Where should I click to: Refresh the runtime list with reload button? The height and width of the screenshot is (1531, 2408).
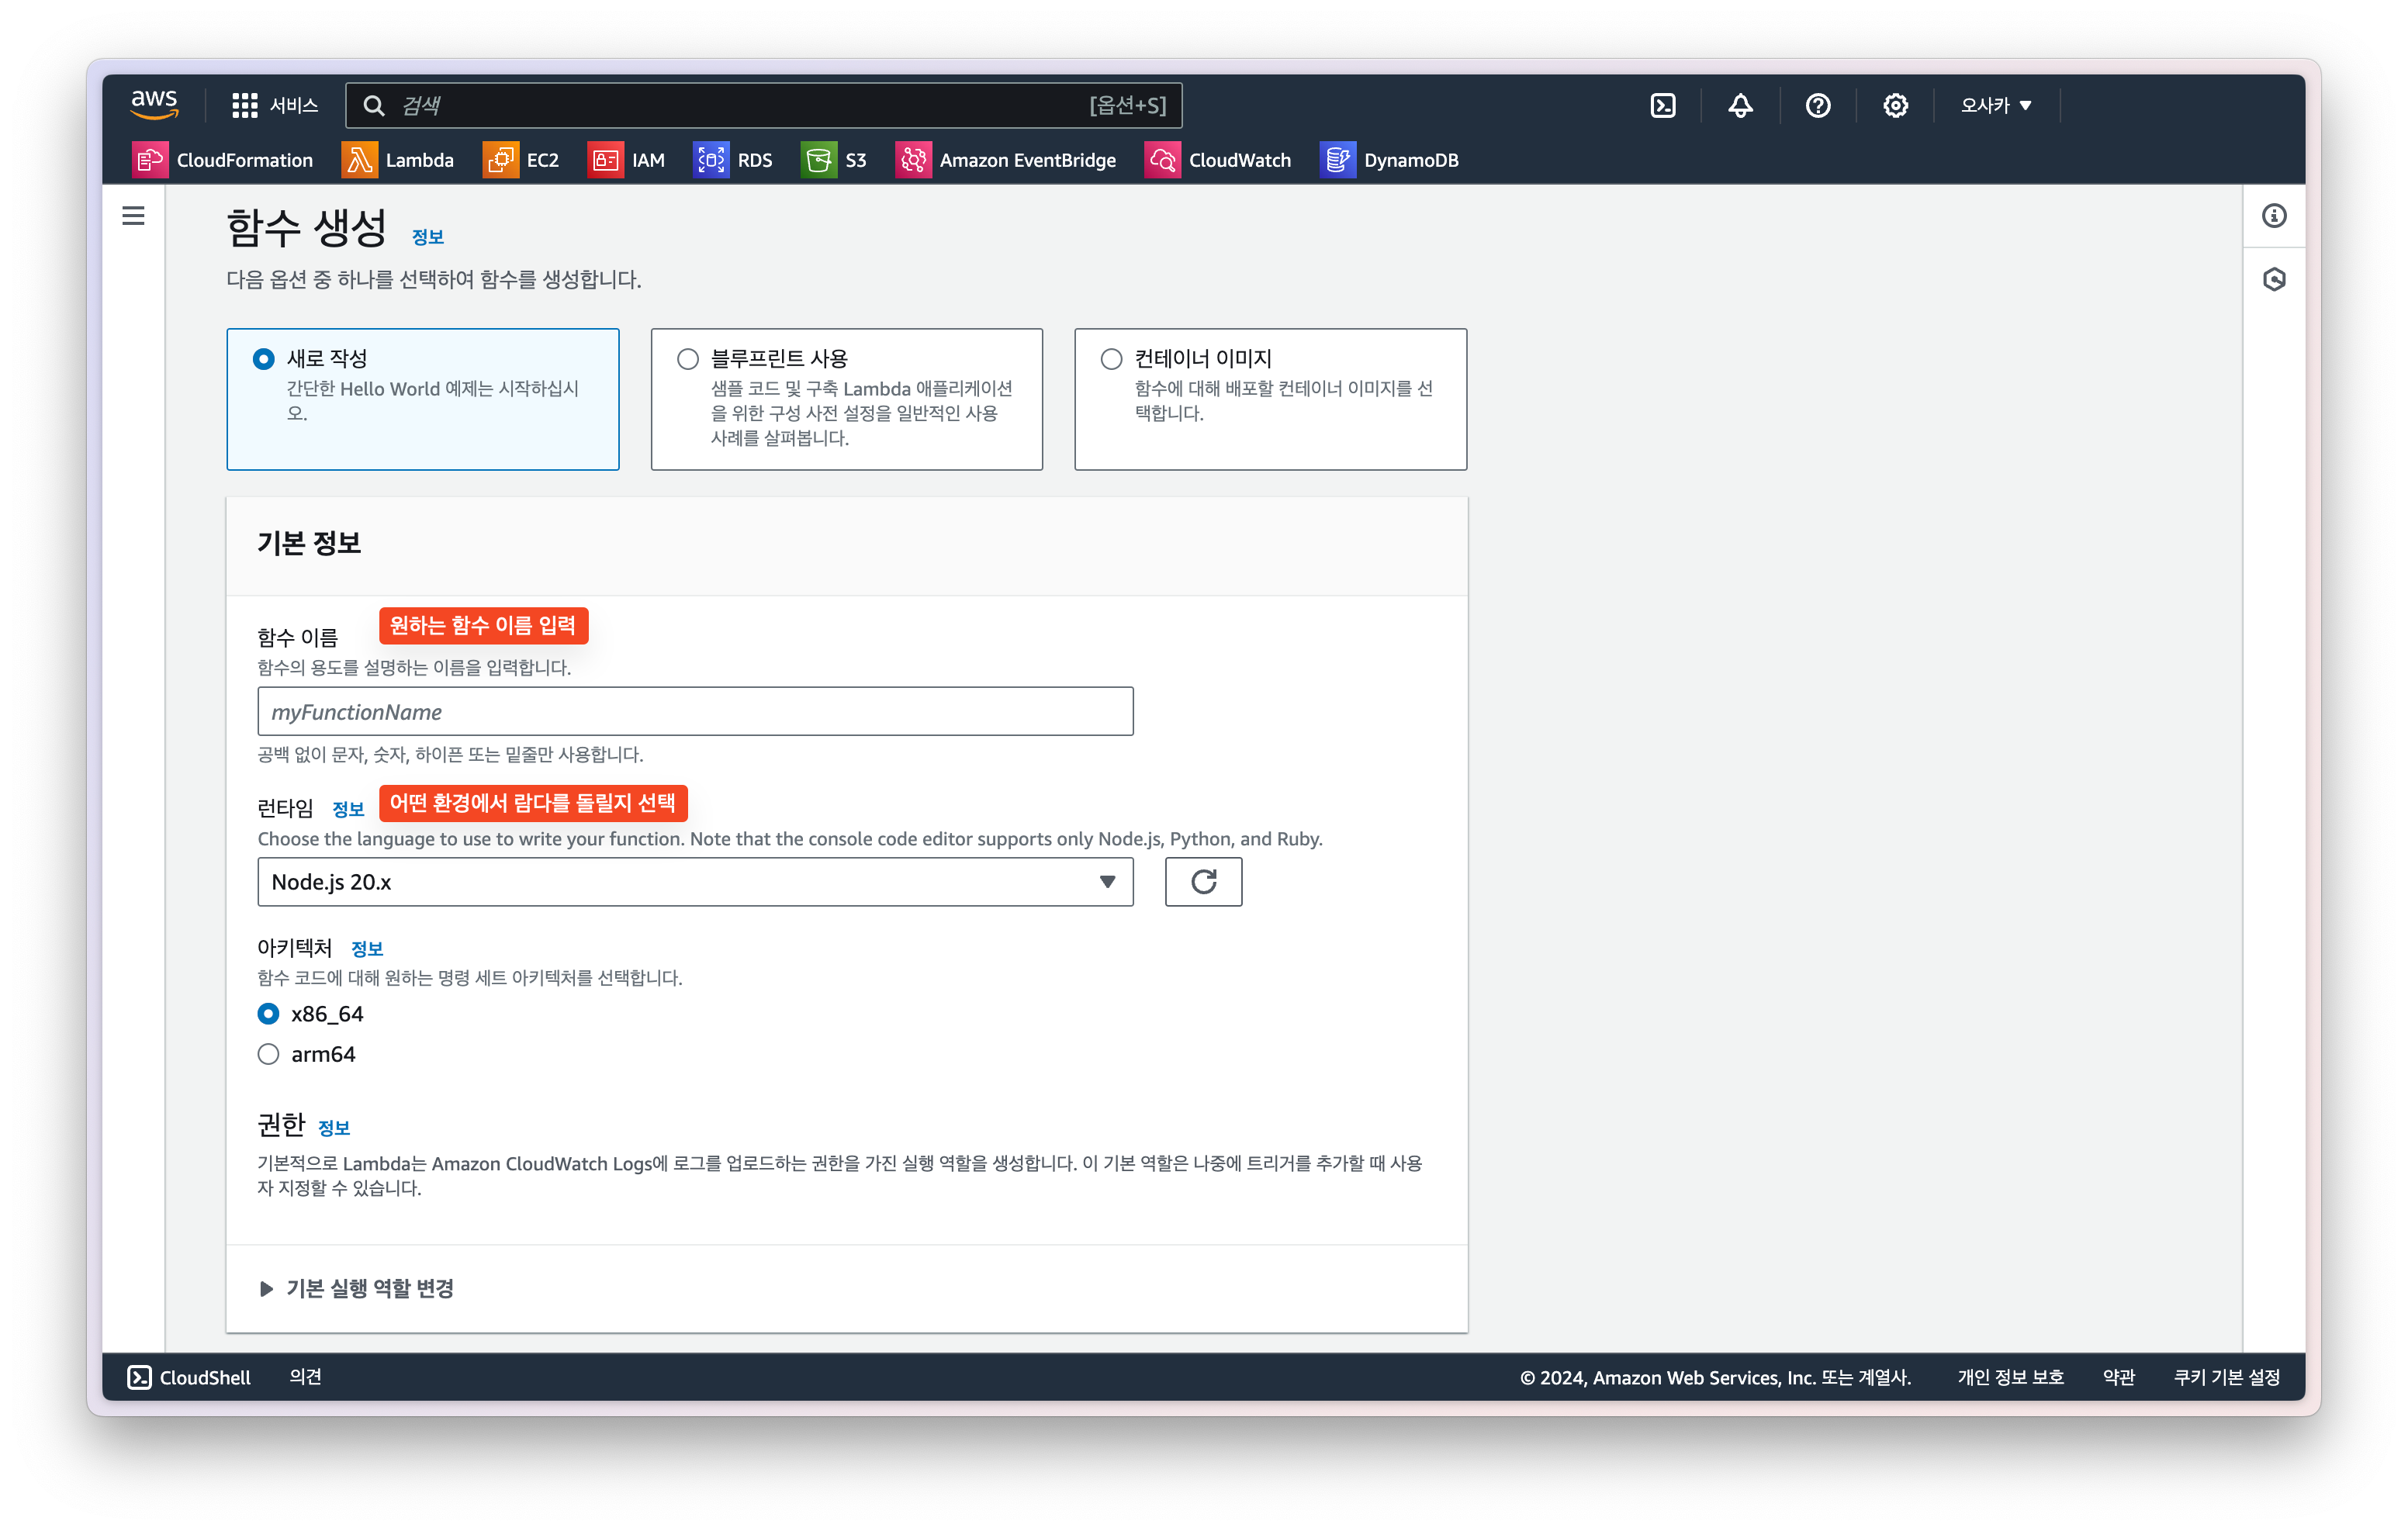(x=1203, y=881)
